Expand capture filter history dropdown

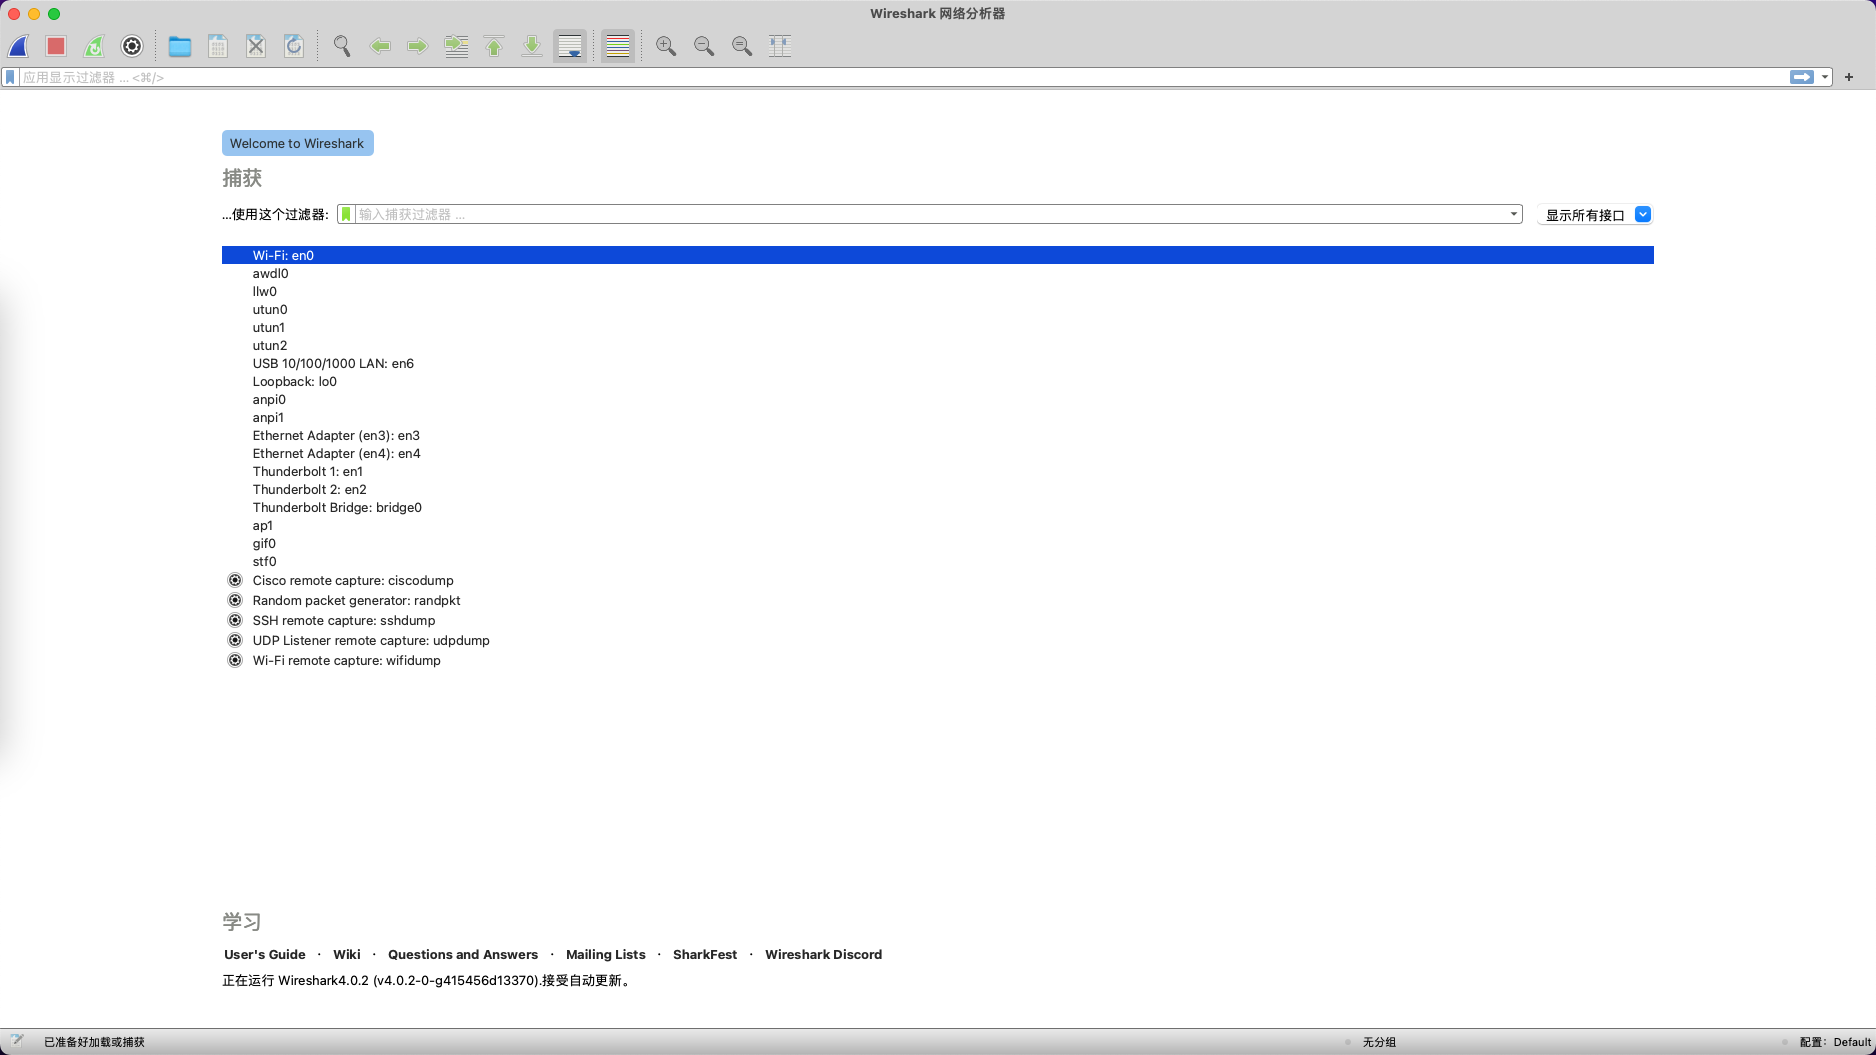1514,214
